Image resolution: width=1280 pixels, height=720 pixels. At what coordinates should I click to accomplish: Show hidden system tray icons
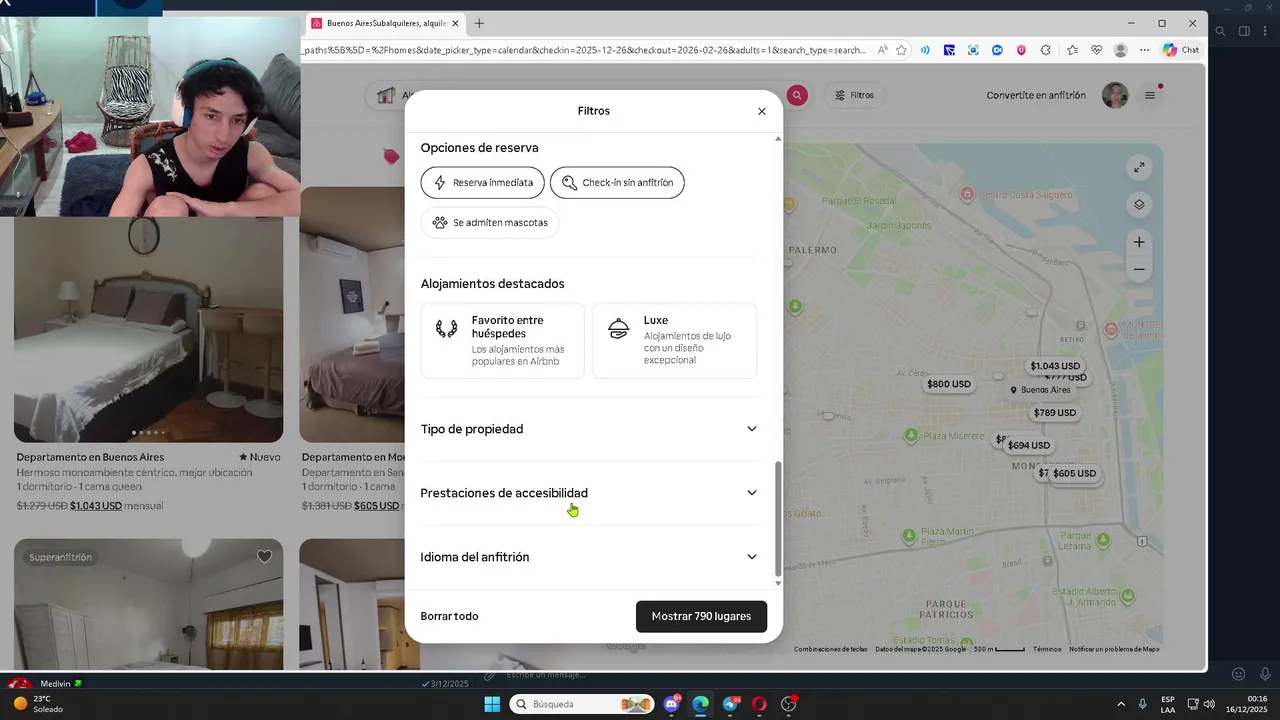(x=1120, y=704)
